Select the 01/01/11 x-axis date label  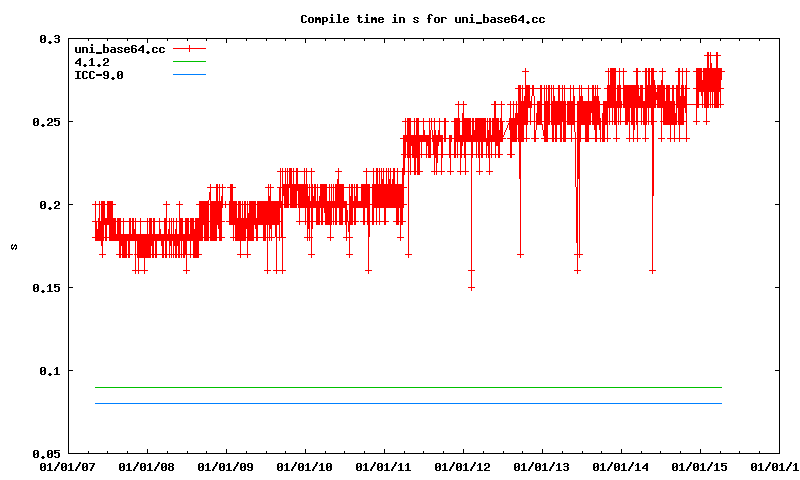point(383,466)
